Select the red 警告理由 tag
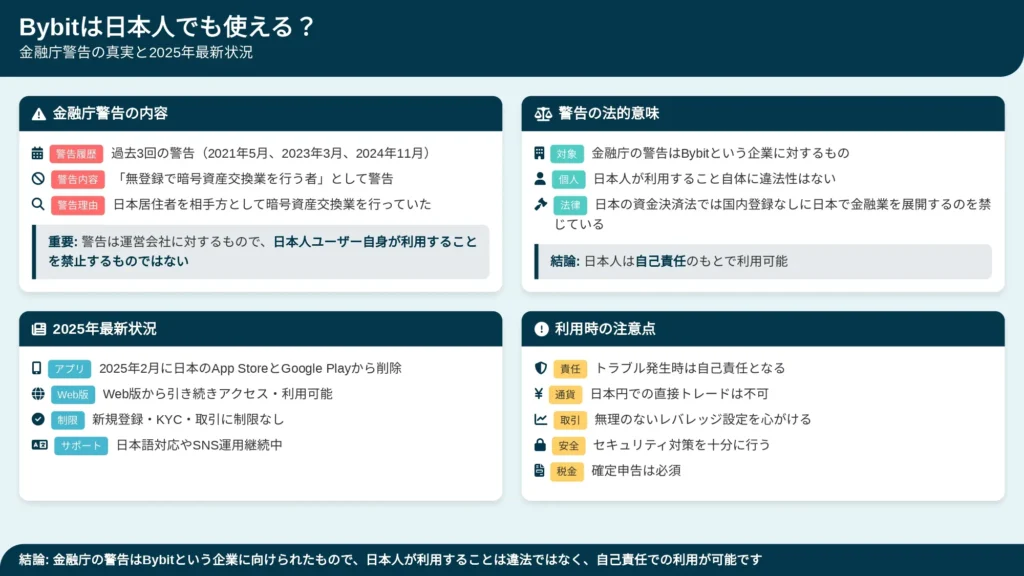Image resolution: width=1024 pixels, height=576 pixels. point(78,205)
